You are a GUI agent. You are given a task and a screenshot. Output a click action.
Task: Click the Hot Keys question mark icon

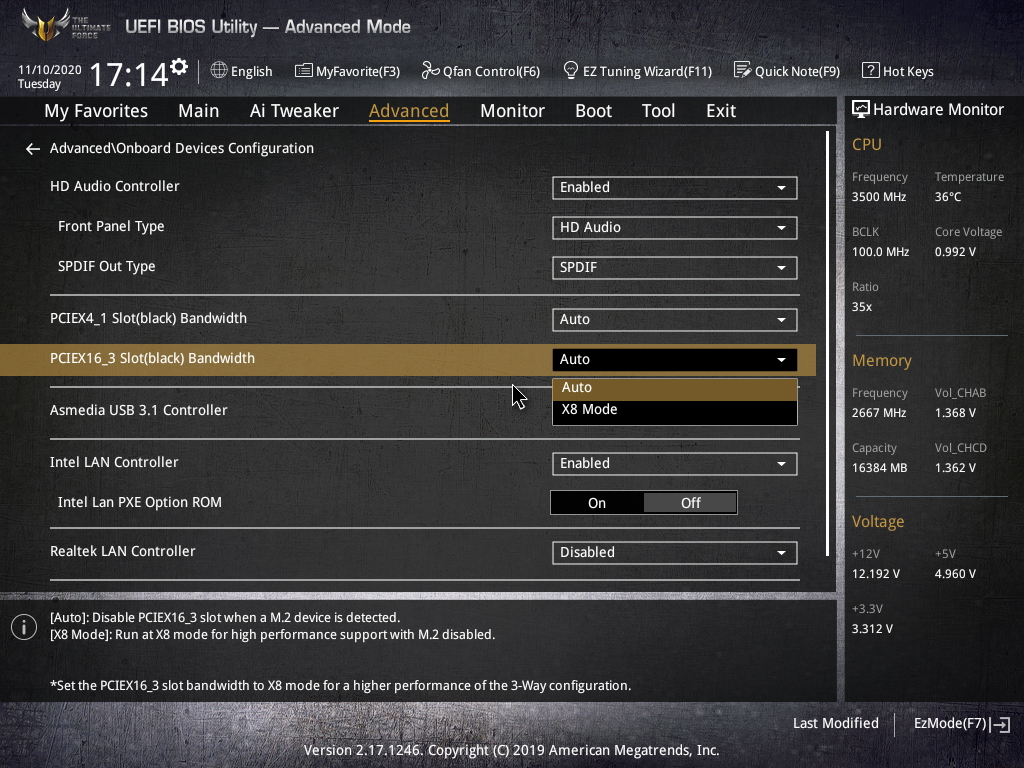click(871, 70)
